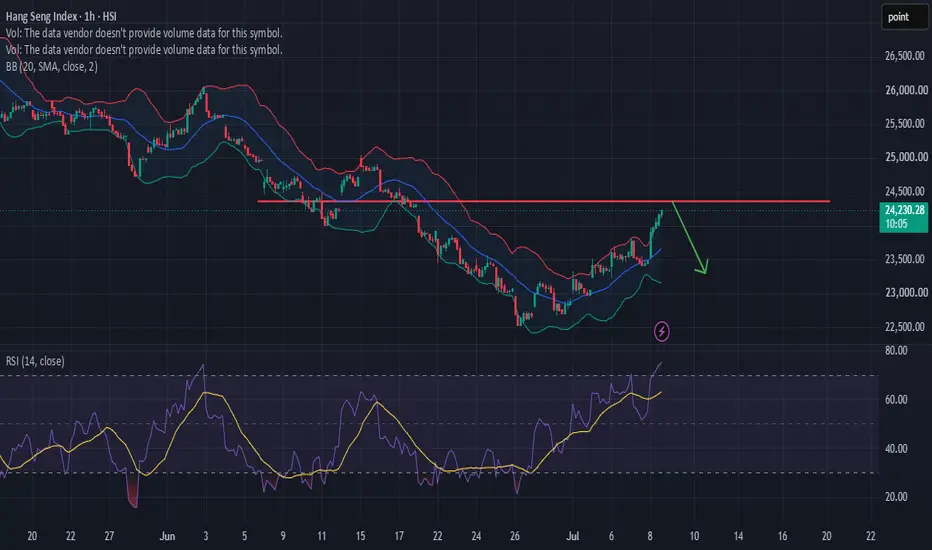Image resolution: width=932 pixels, height=550 pixels.
Task: Click the RSI 80.00 scale label
Action: (x=896, y=351)
